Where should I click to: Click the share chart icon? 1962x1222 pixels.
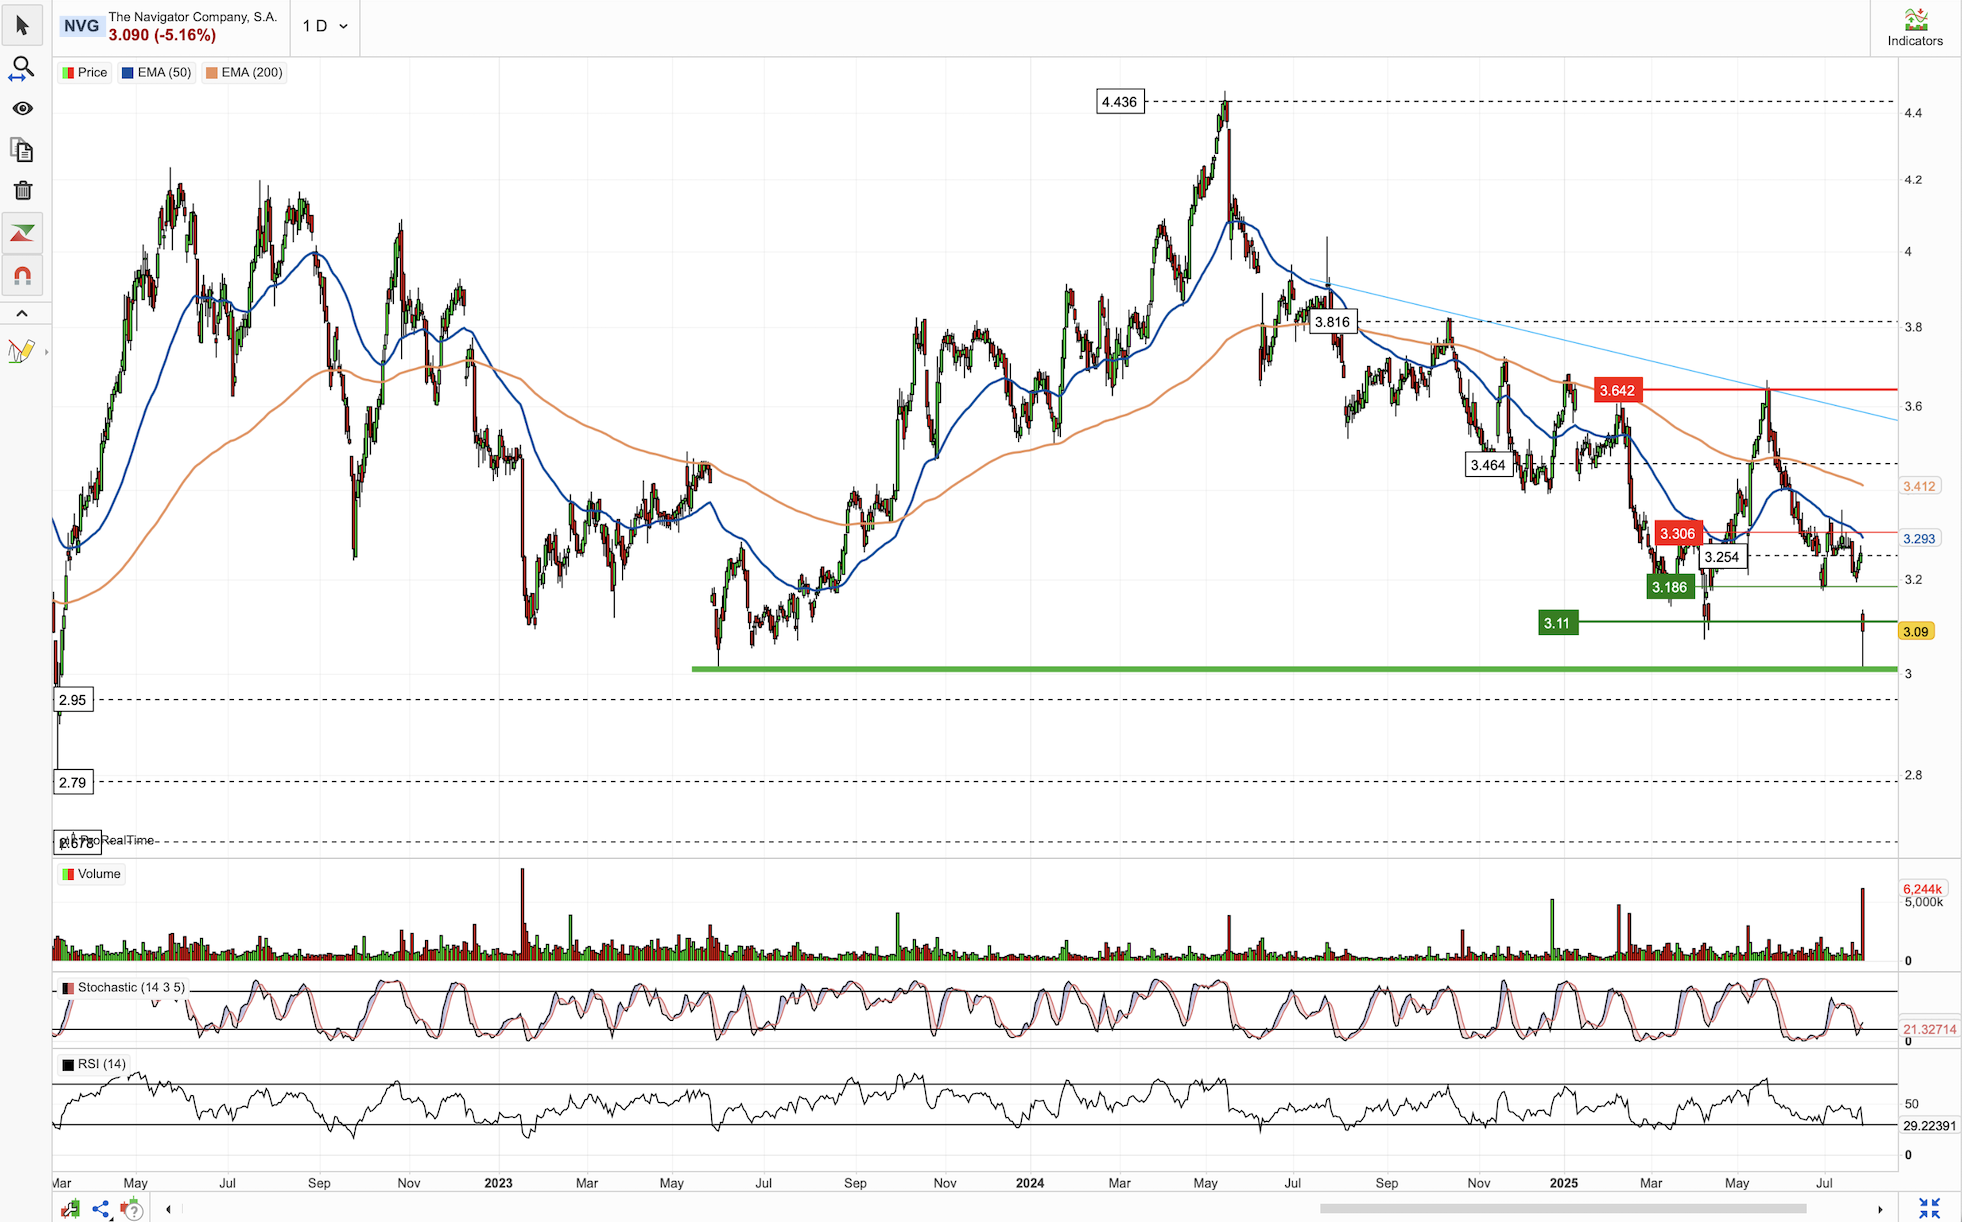pyautogui.click(x=100, y=1209)
